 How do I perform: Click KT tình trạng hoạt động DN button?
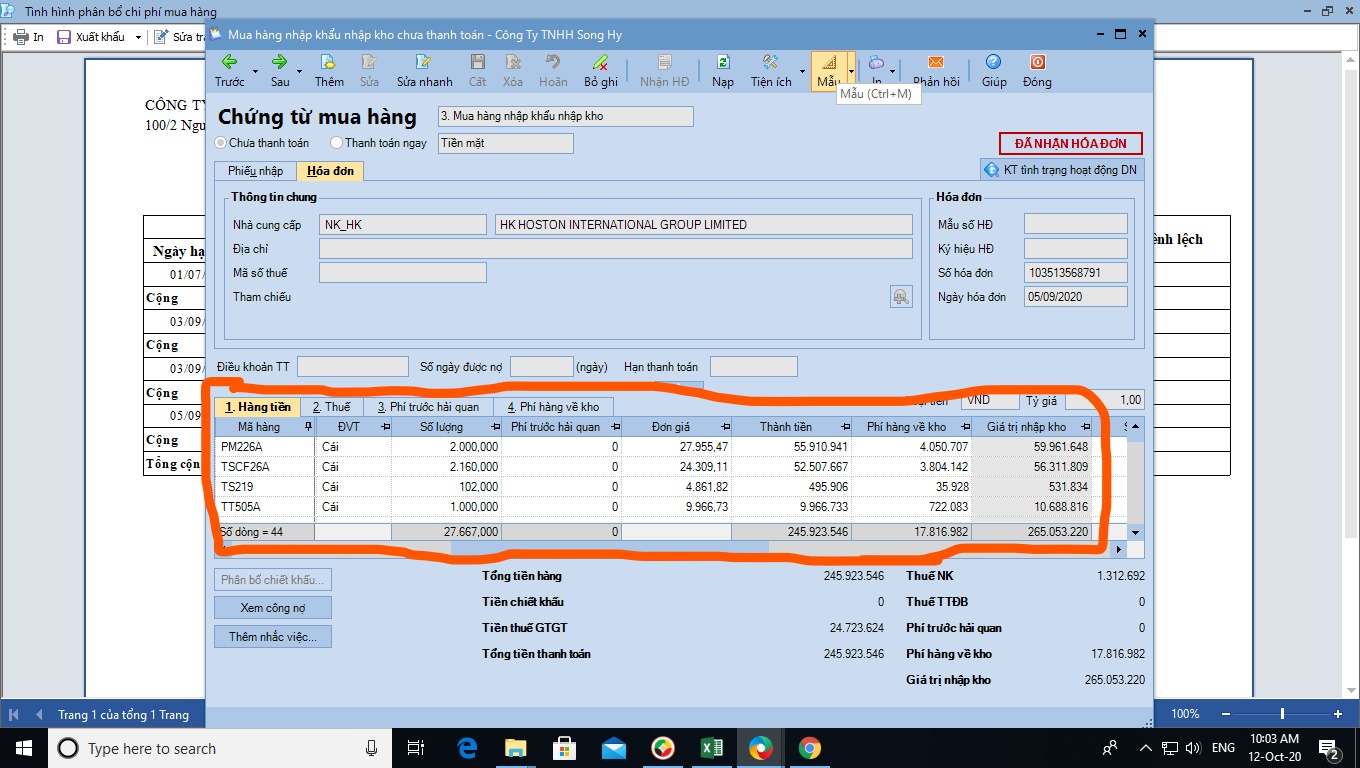(1061, 170)
